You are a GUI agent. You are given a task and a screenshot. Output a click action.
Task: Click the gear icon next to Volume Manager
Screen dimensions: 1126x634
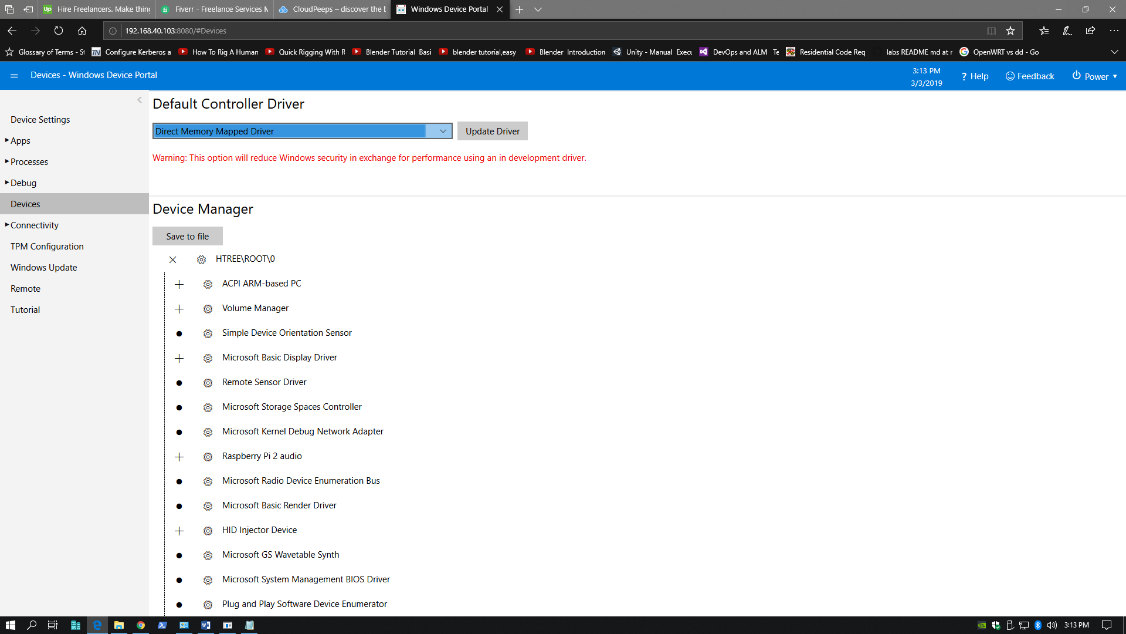[208, 309]
